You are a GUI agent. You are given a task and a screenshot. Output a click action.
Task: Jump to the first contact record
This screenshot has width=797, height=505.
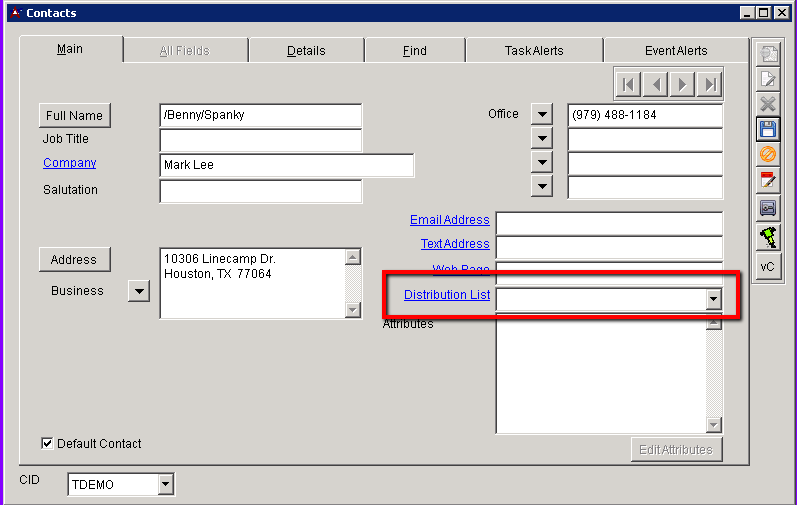[628, 84]
